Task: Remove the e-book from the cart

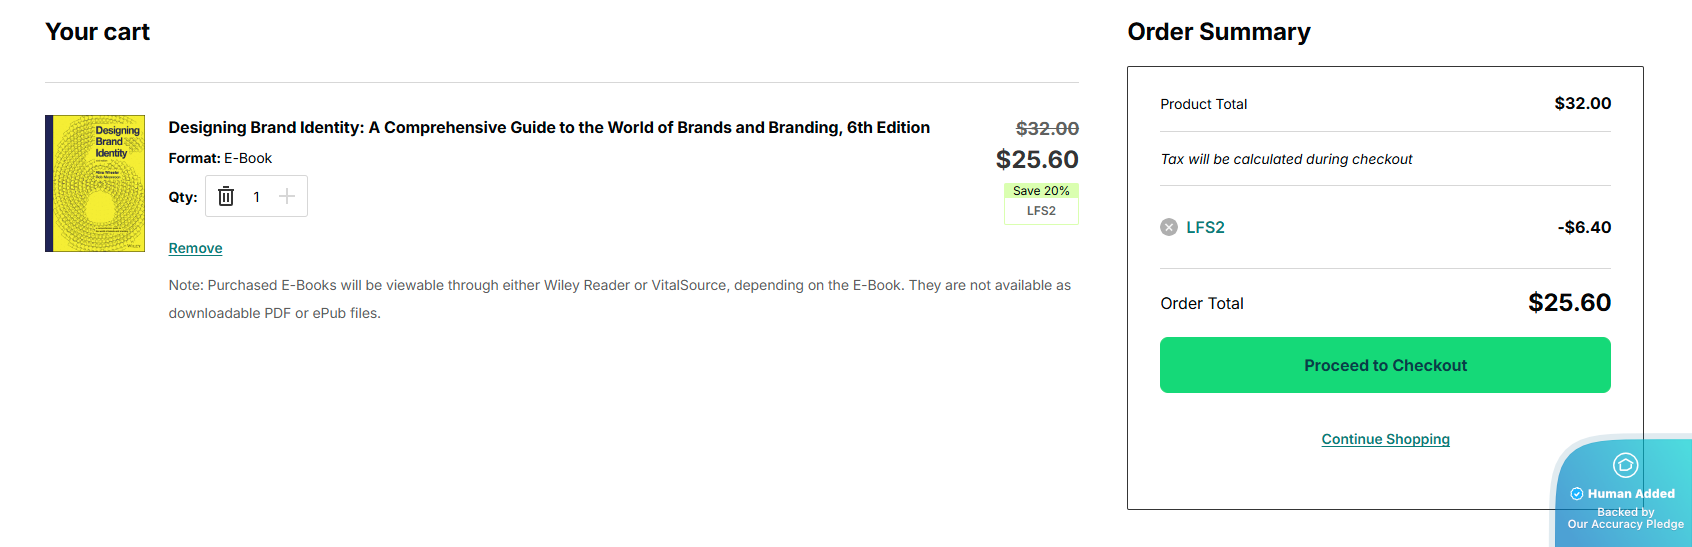Action: coord(195,248)
